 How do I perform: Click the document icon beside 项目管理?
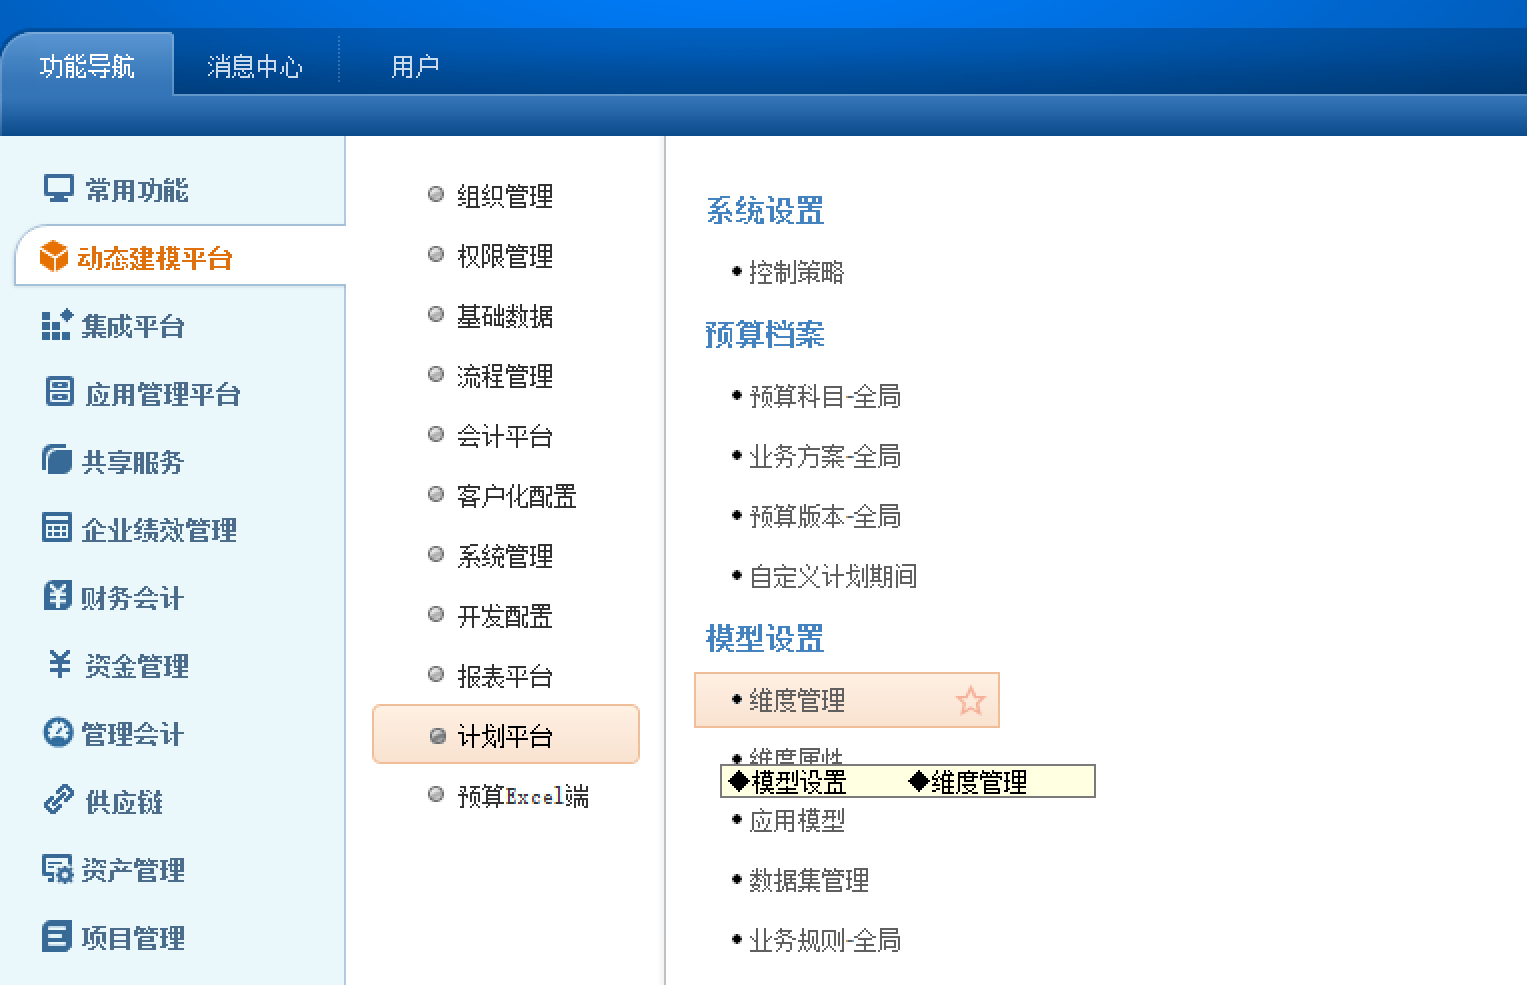[x=57, y=936]
